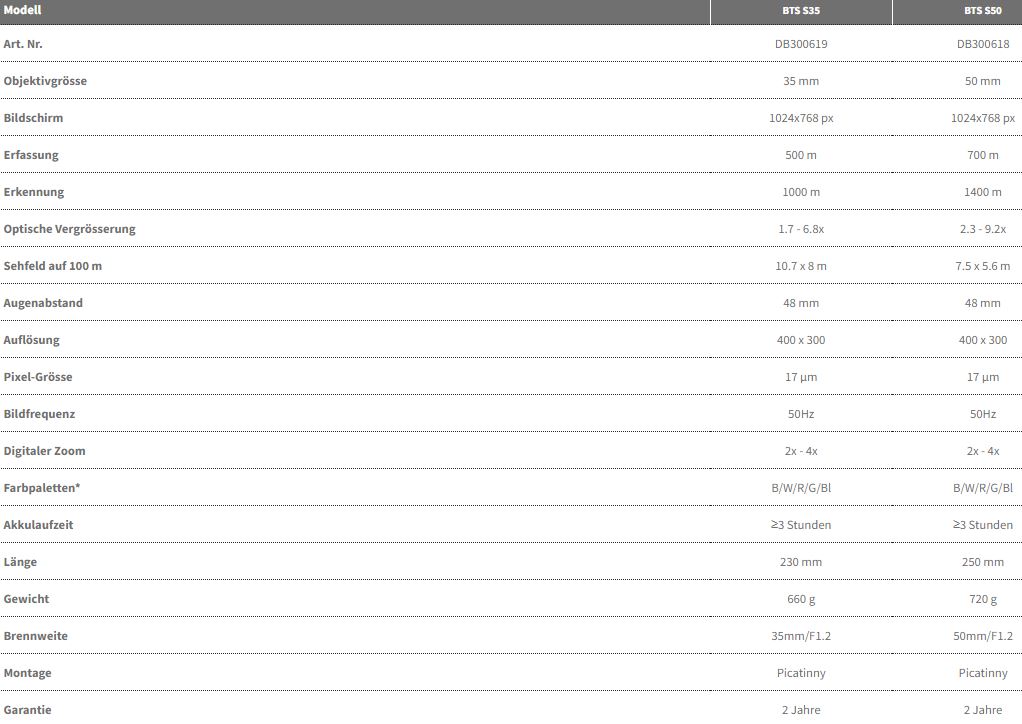Click the Bildschirm row label
The width and height of the screenshot is (1022, 724).
33,118
